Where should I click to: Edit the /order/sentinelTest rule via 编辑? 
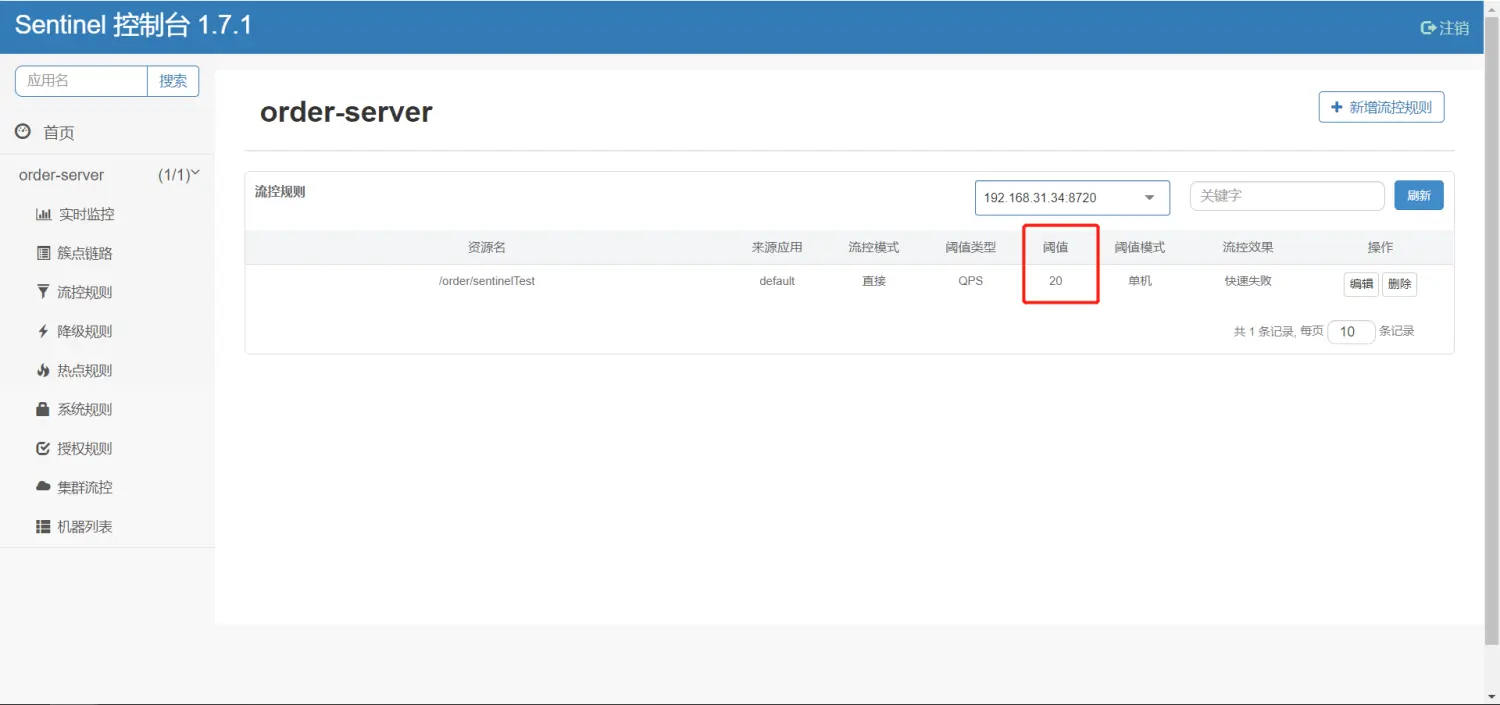coord(1361,284)
